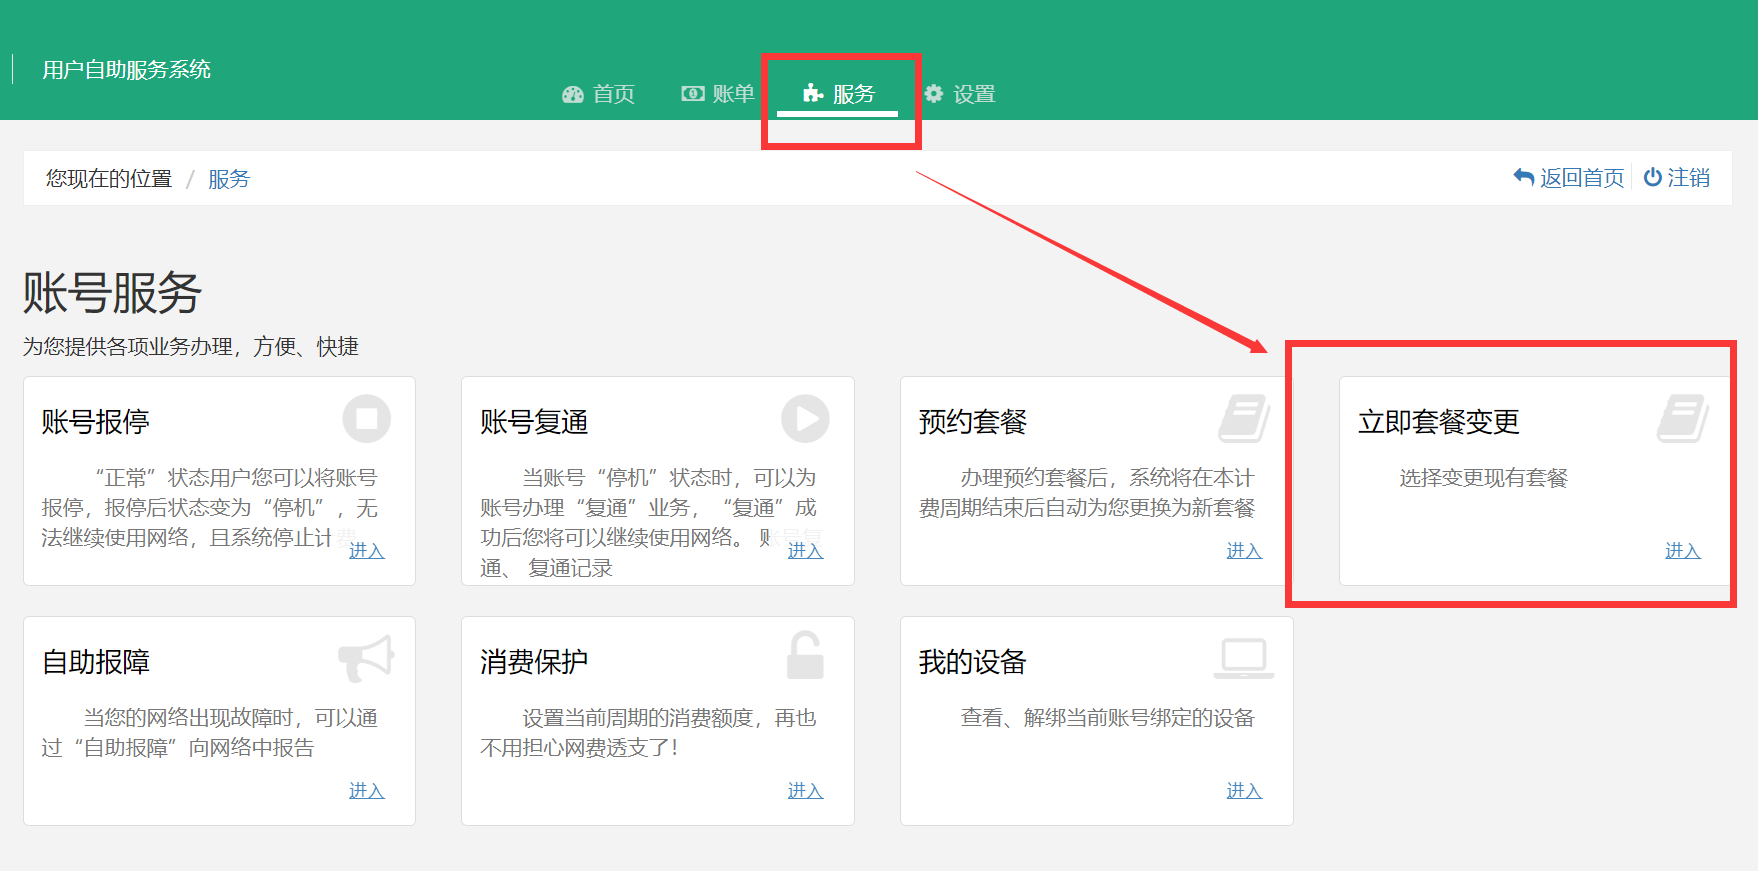Click the power icon beside 注销
The image size is (1758, 871).
[1653, 177]
